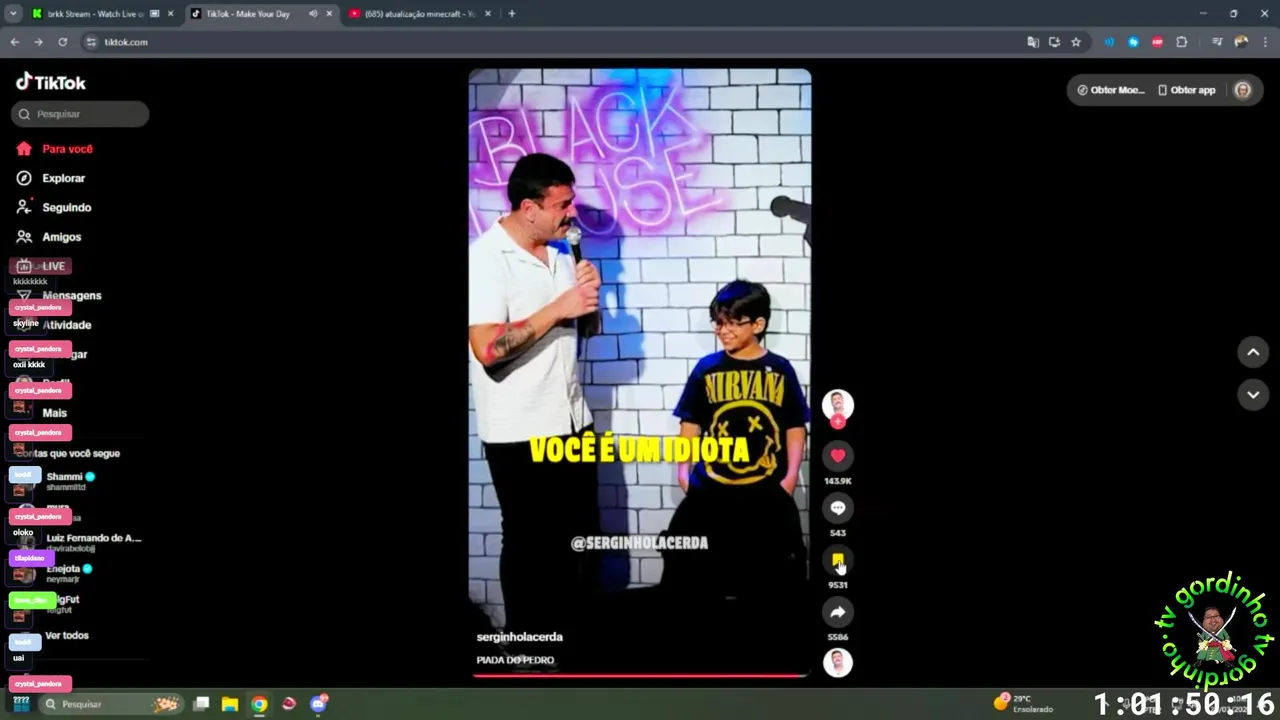Open Para você feed
Viewport: 1280px width, 720px height.
55,149
